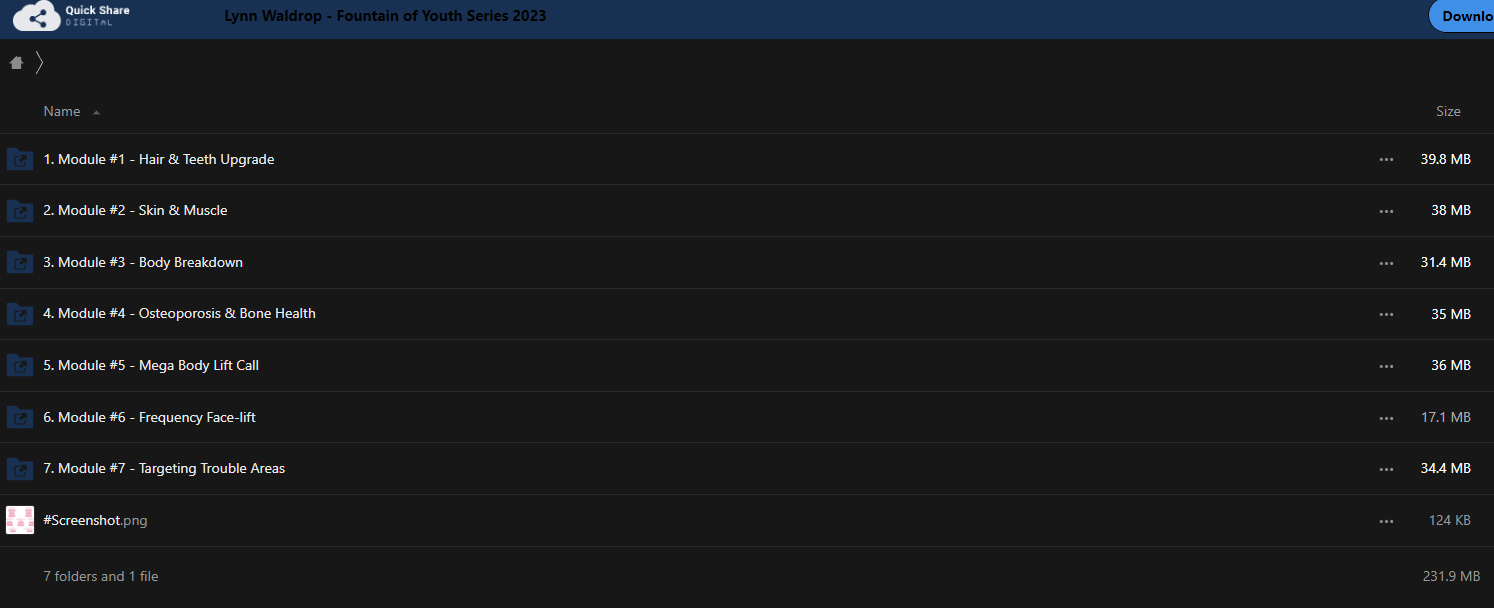This screenshot has width=1494, height=608.
Task: Open Module #5 - Mega Body Lift Call
Action: (151, 365)
